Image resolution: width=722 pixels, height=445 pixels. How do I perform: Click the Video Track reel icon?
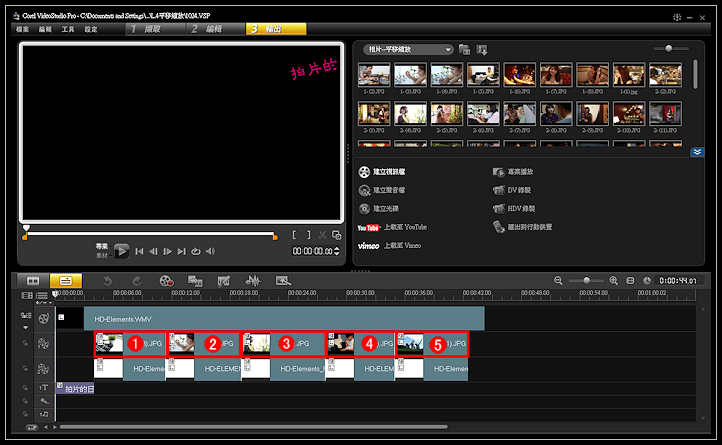[x=44, y=318]
